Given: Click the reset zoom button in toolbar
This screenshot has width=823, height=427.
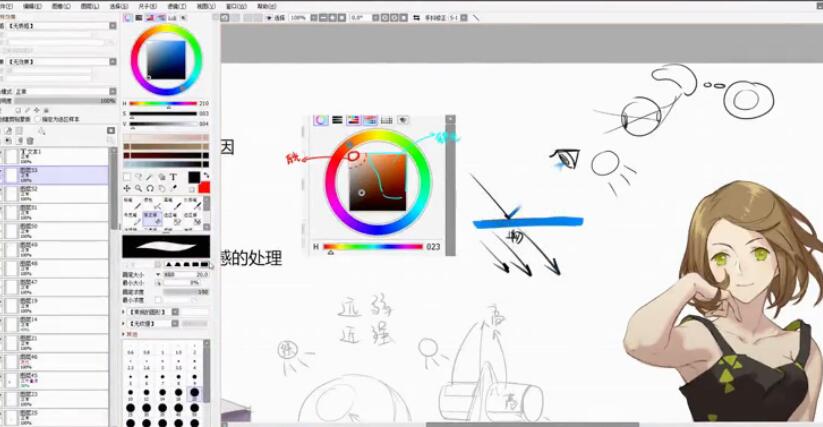Looking at the screenshot, I should 342,18.
